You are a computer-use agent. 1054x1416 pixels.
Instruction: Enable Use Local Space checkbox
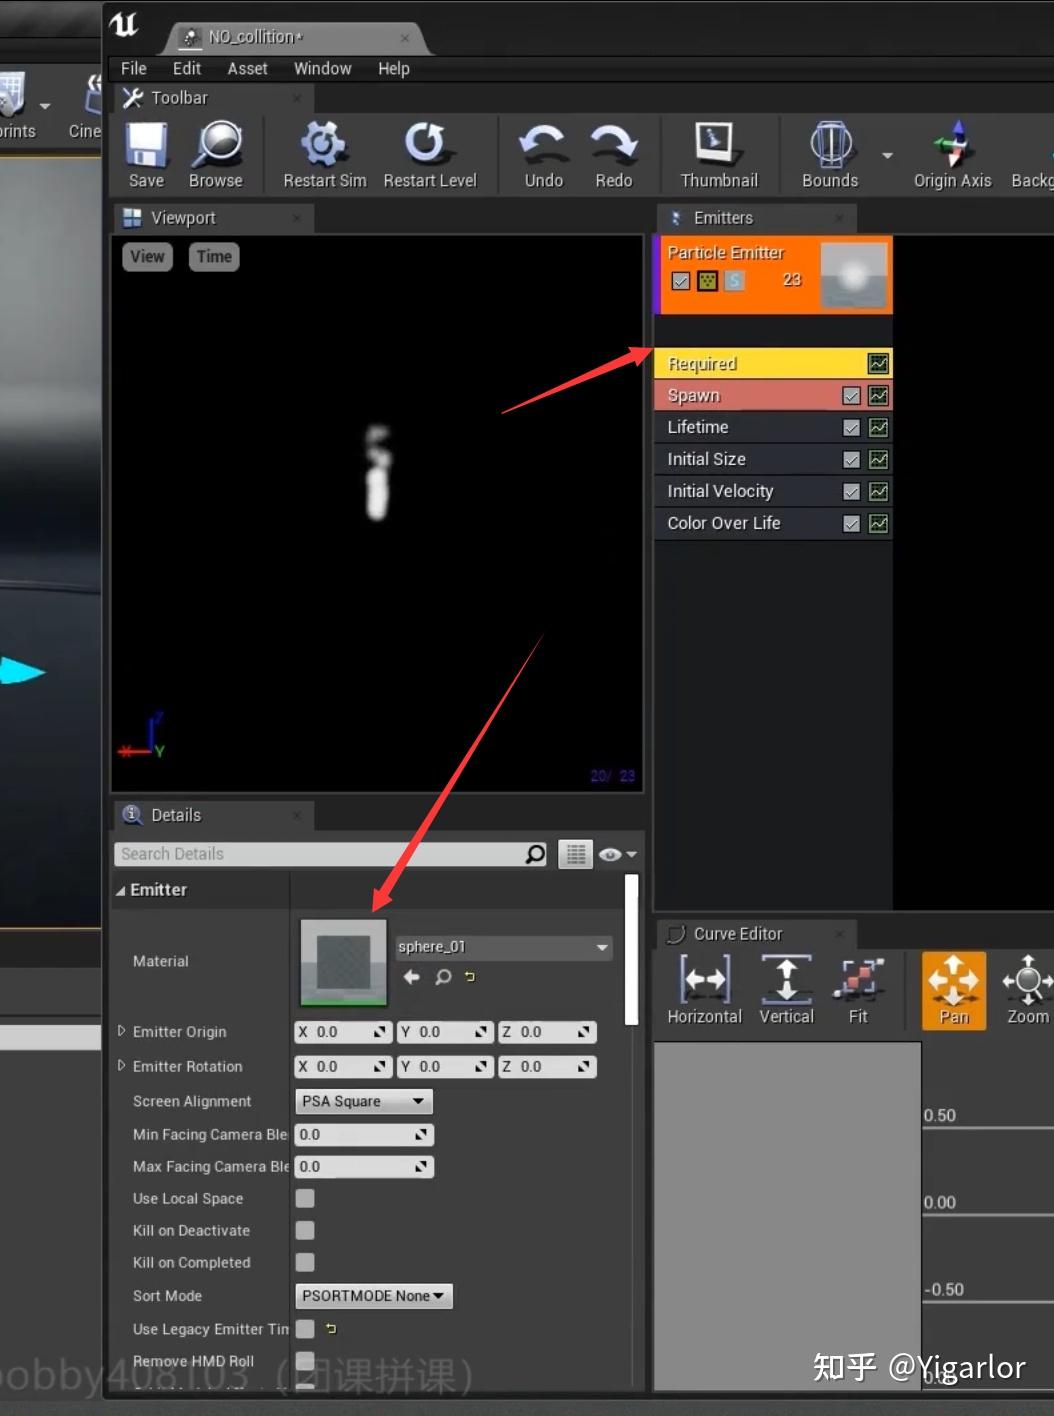point(305,1198)
